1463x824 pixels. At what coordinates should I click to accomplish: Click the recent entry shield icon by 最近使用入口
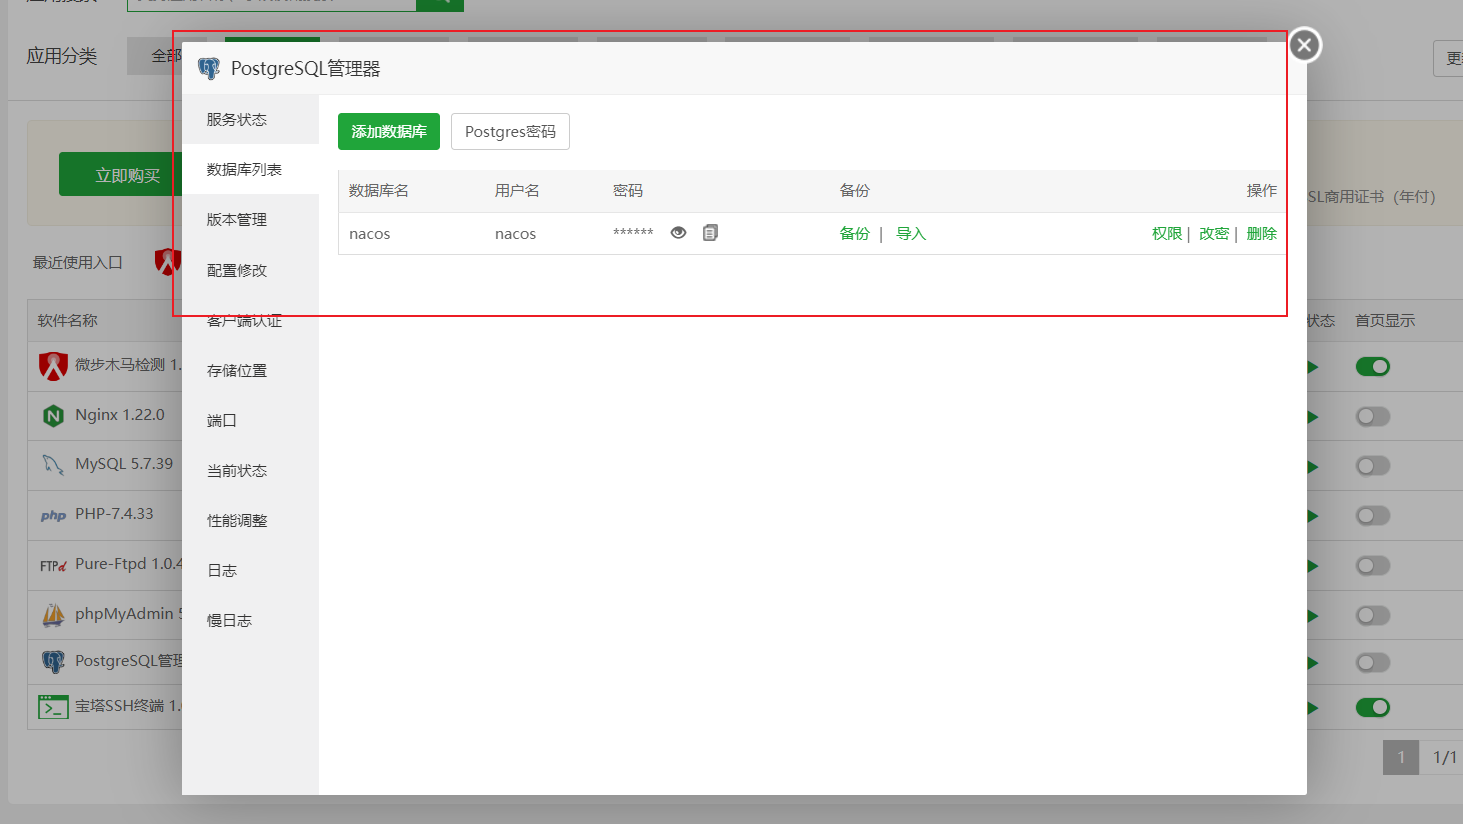167,262
